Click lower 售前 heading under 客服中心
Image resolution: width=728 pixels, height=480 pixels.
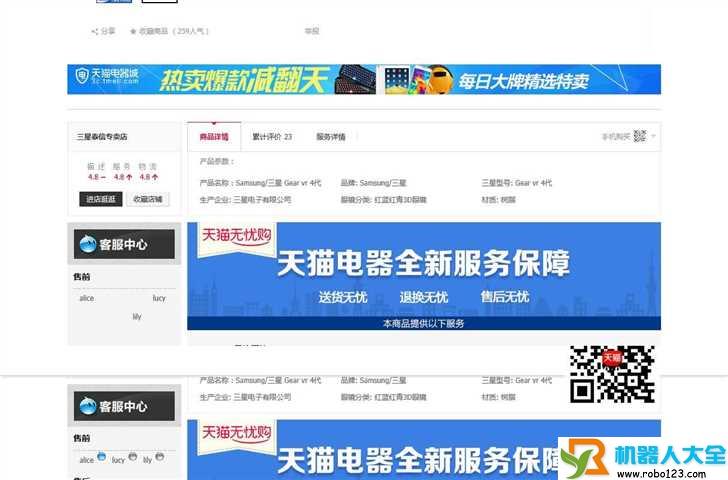point(82,438)
